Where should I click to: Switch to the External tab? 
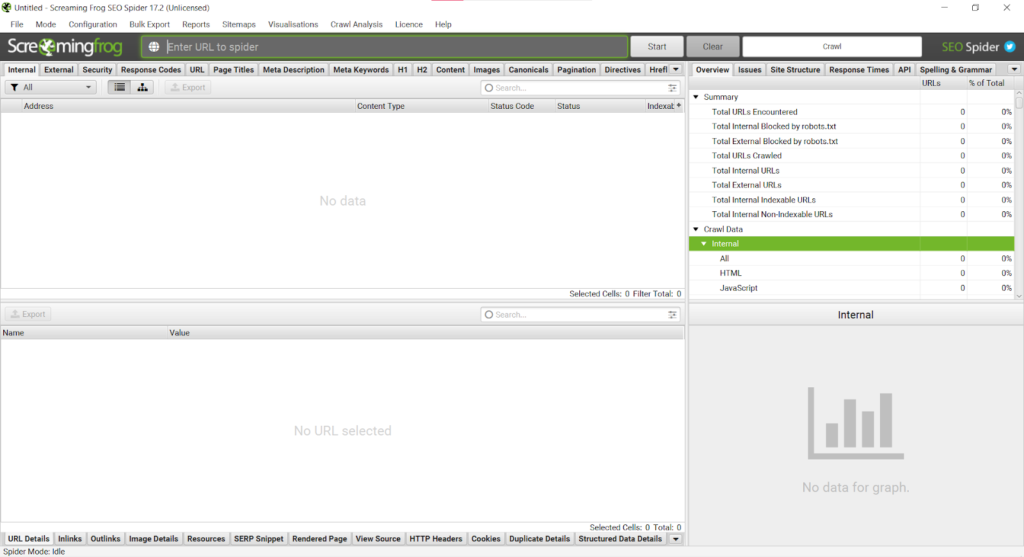pos(59,69)
